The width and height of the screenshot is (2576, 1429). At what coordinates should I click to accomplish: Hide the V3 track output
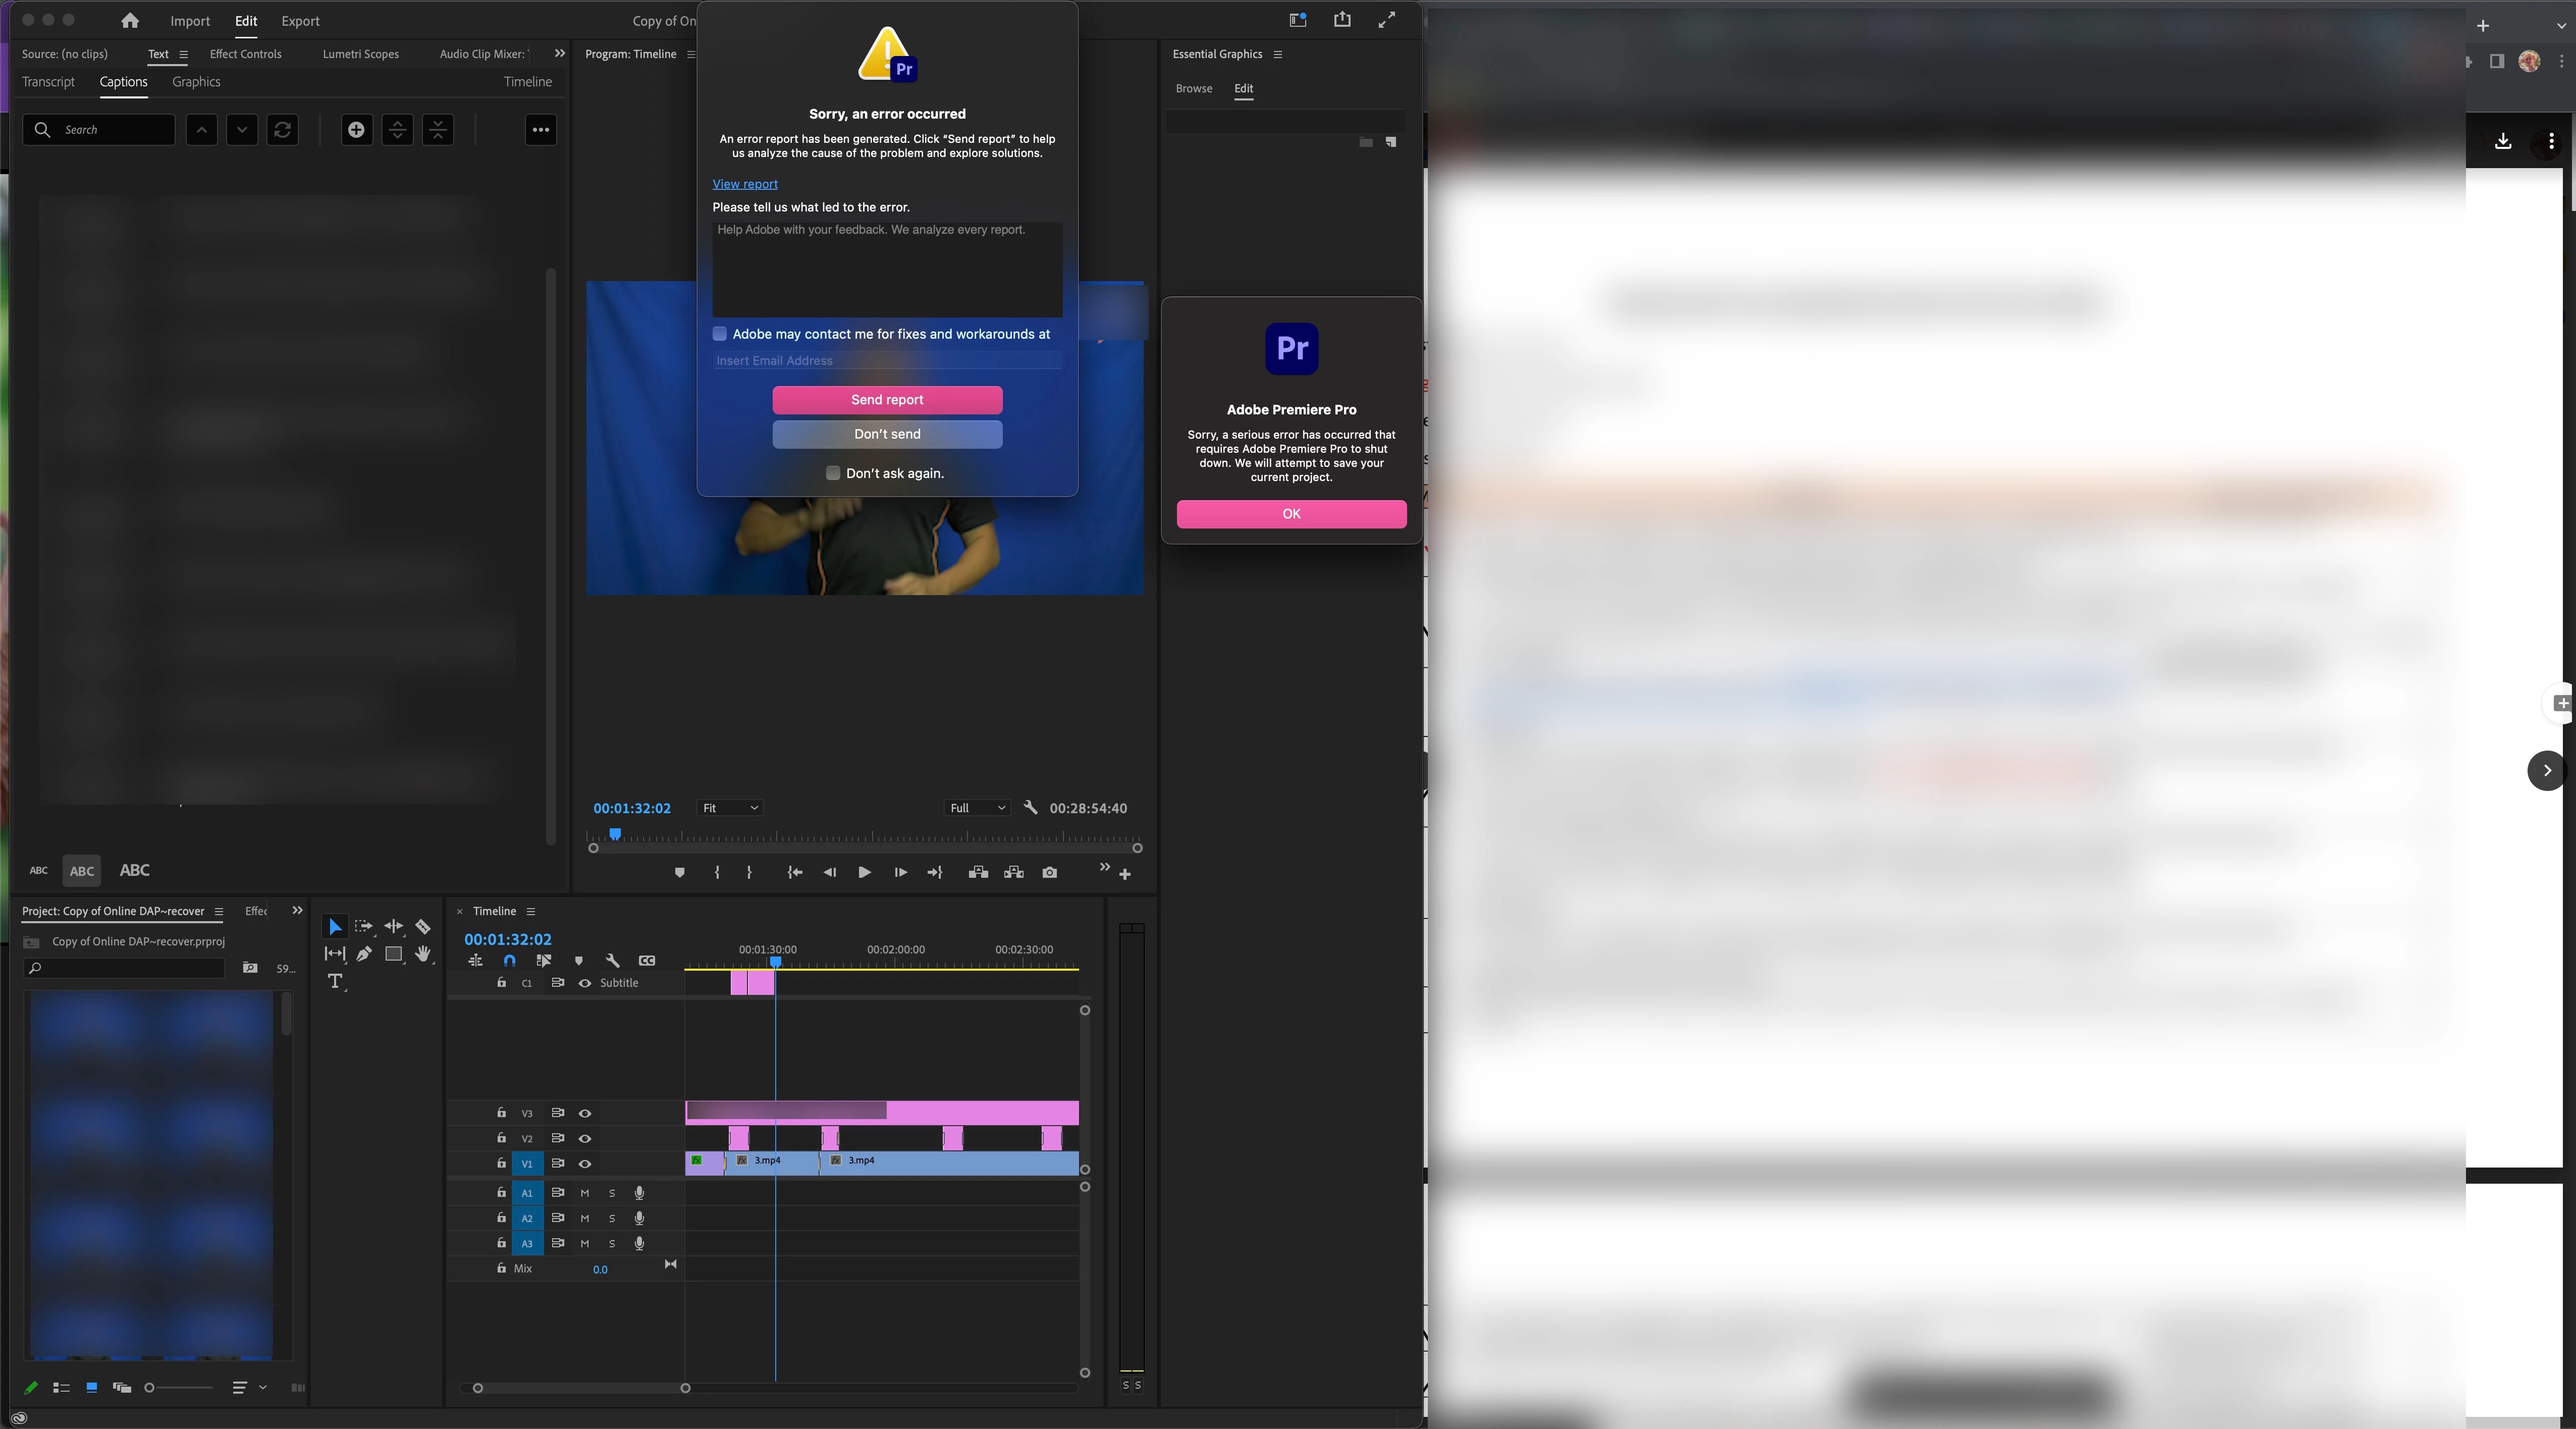click(585, 1113)
